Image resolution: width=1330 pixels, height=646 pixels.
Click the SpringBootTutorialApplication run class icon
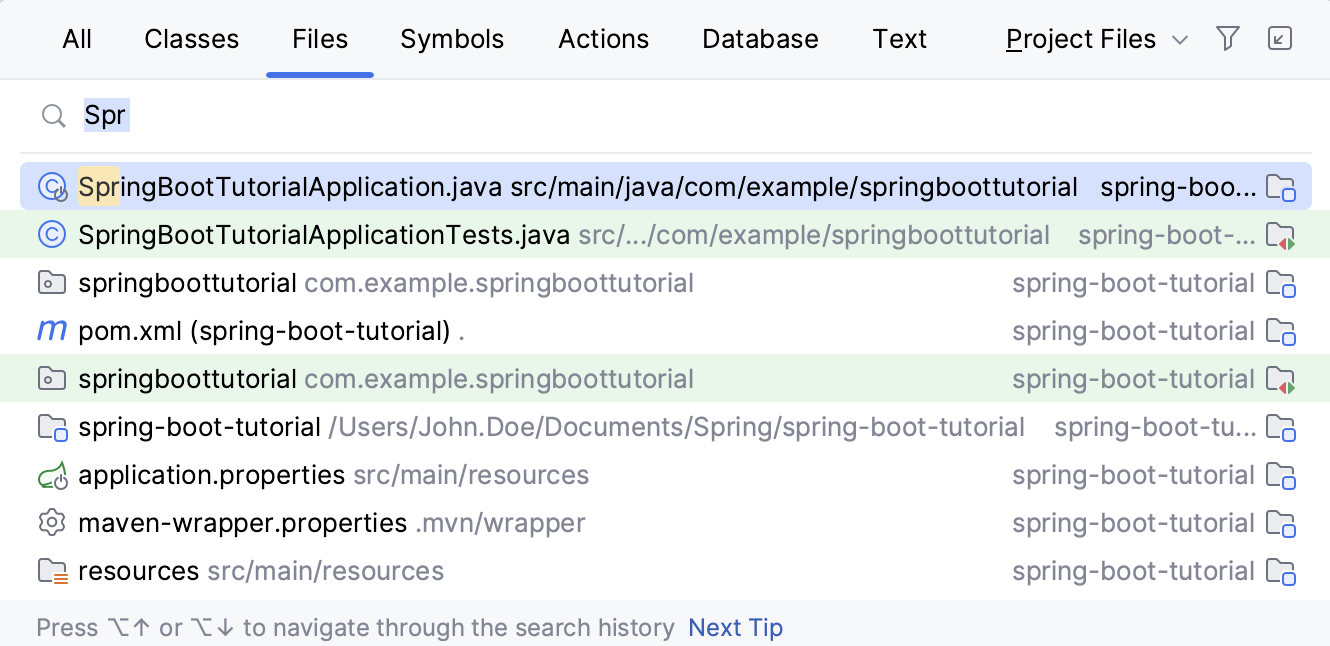point(51,186)
